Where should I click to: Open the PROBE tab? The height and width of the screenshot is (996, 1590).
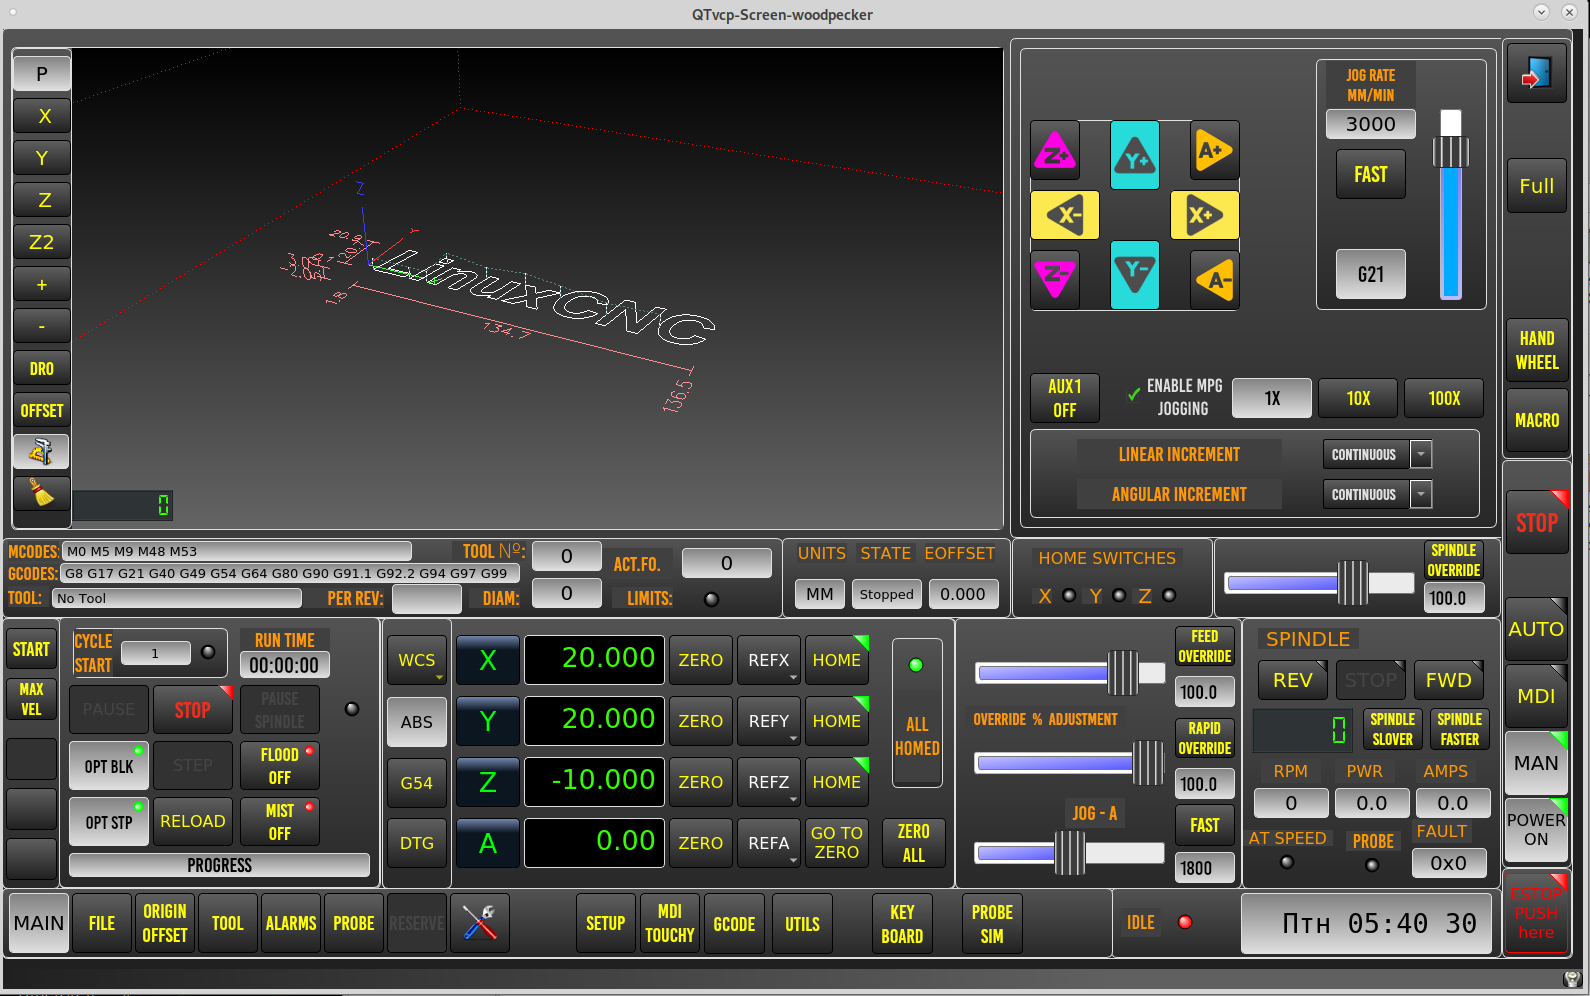[x=354, y=922]
